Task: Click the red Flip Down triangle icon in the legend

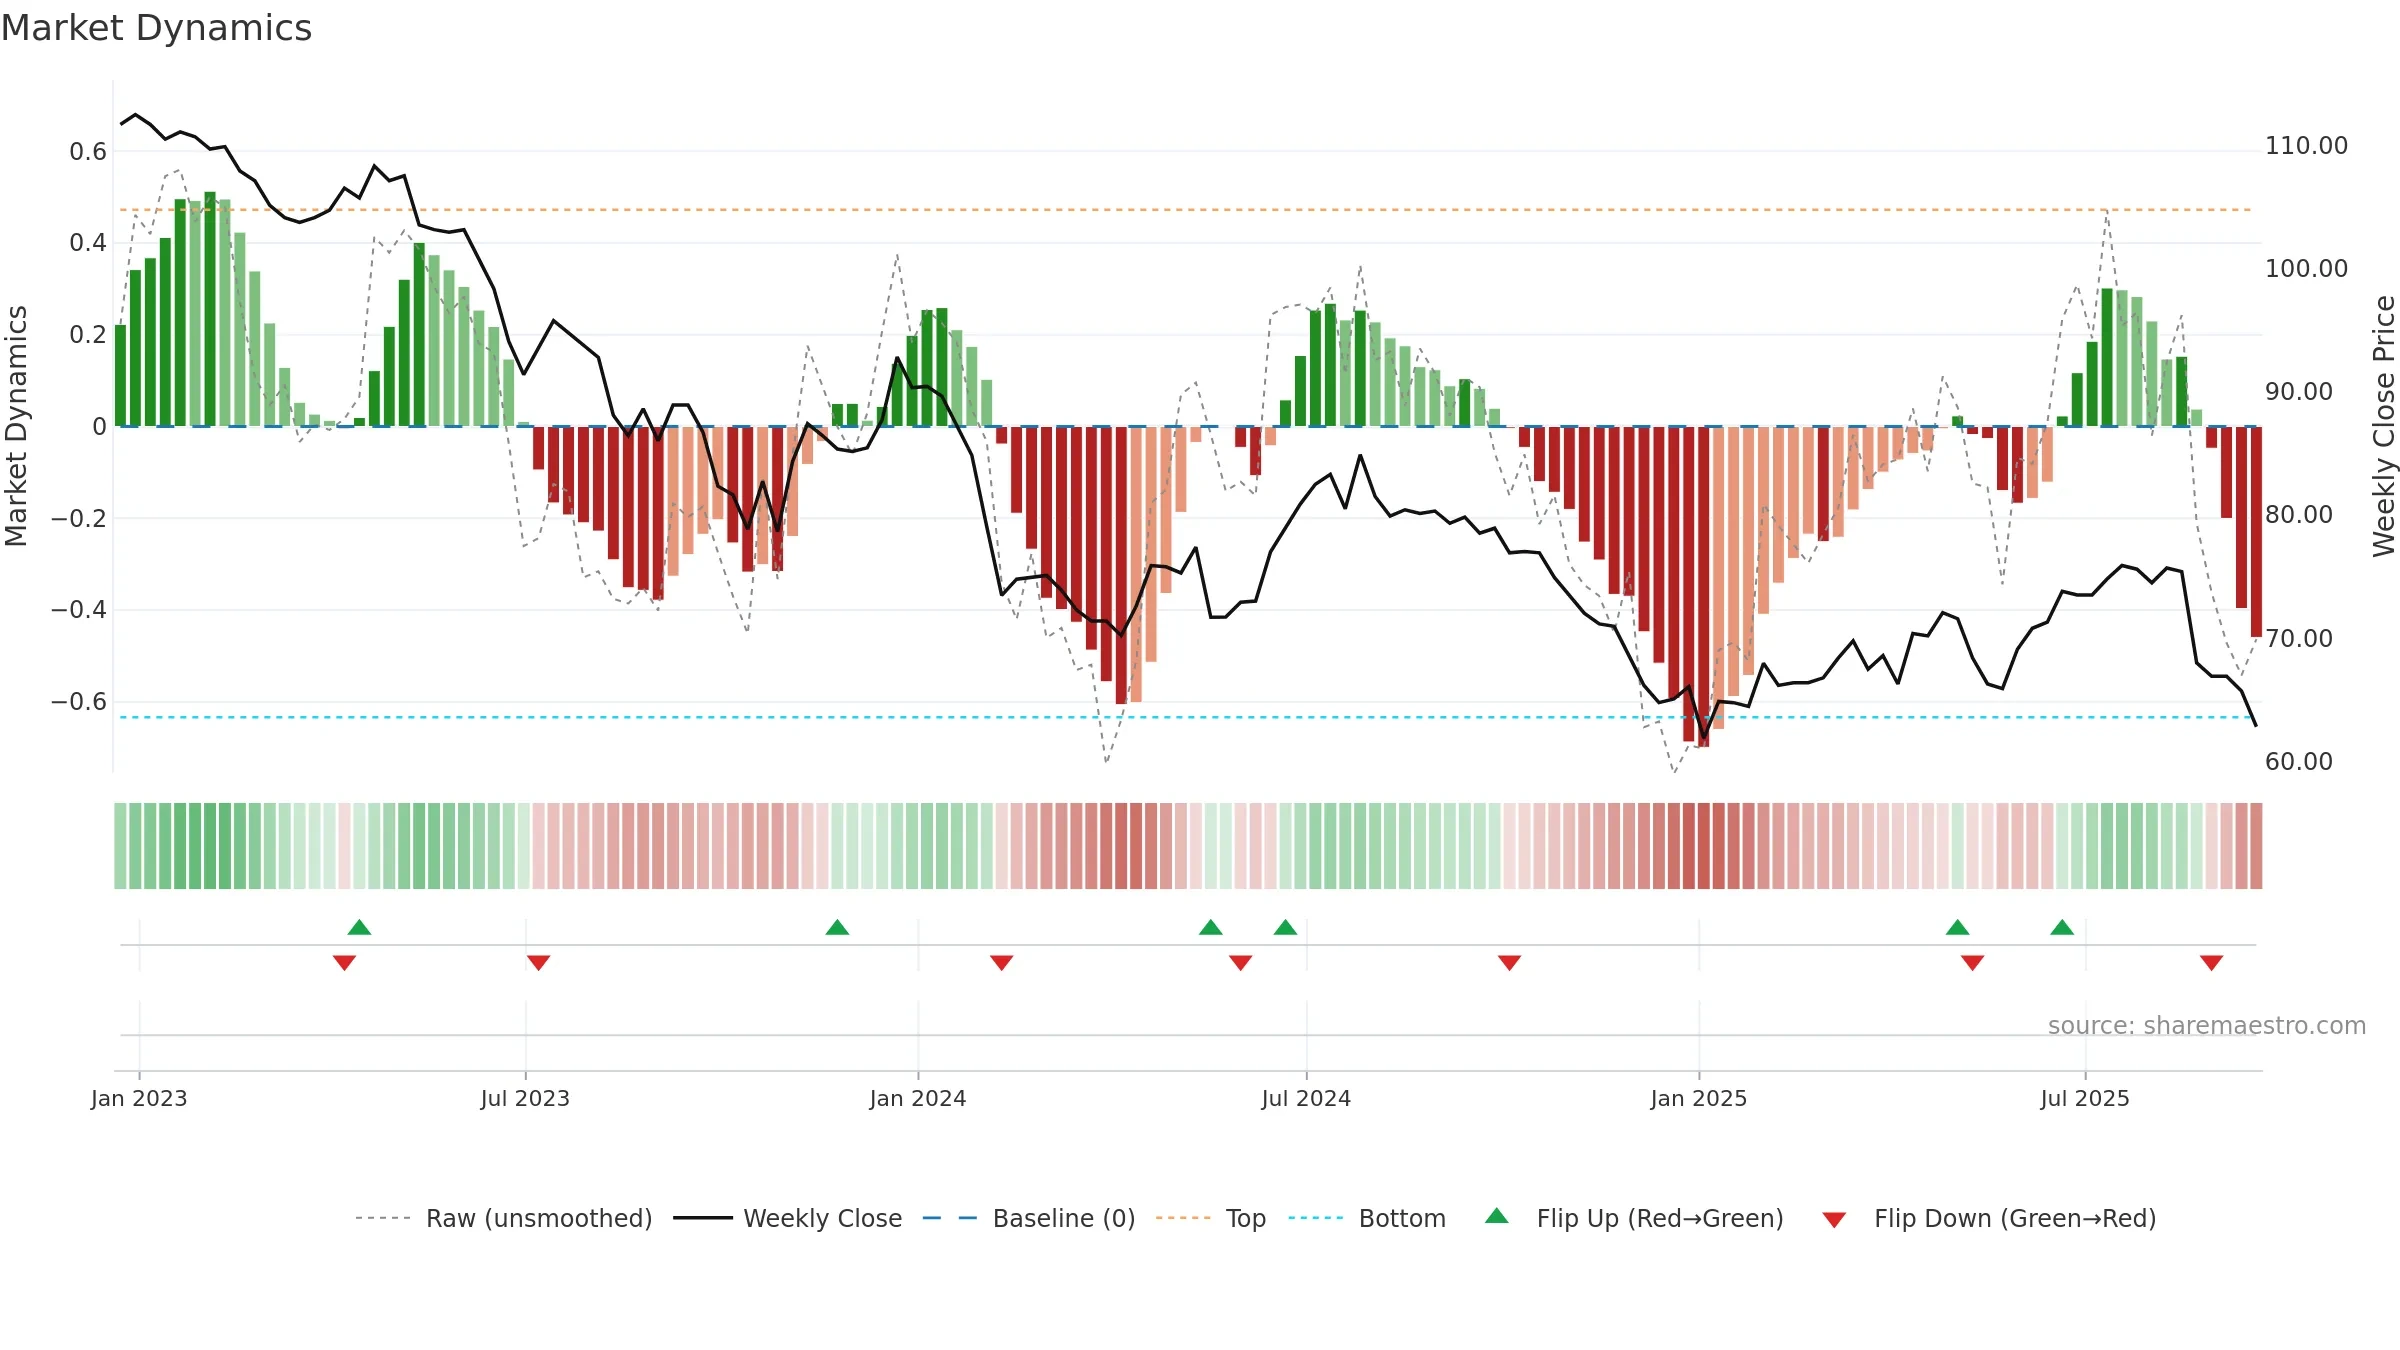Action: pos(1834,1220)
